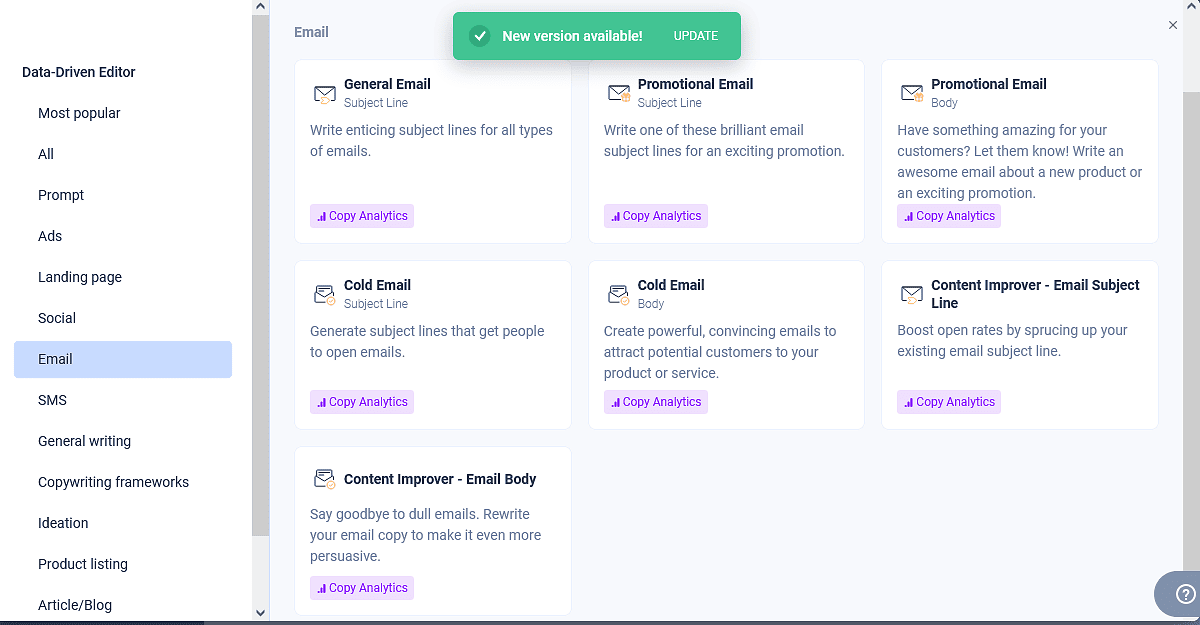Image resolution: width=1200 pixels, height=625 pixels.
Task: Click the Content Improver Email Subject Line icon
Action: (x=912, y=294)
